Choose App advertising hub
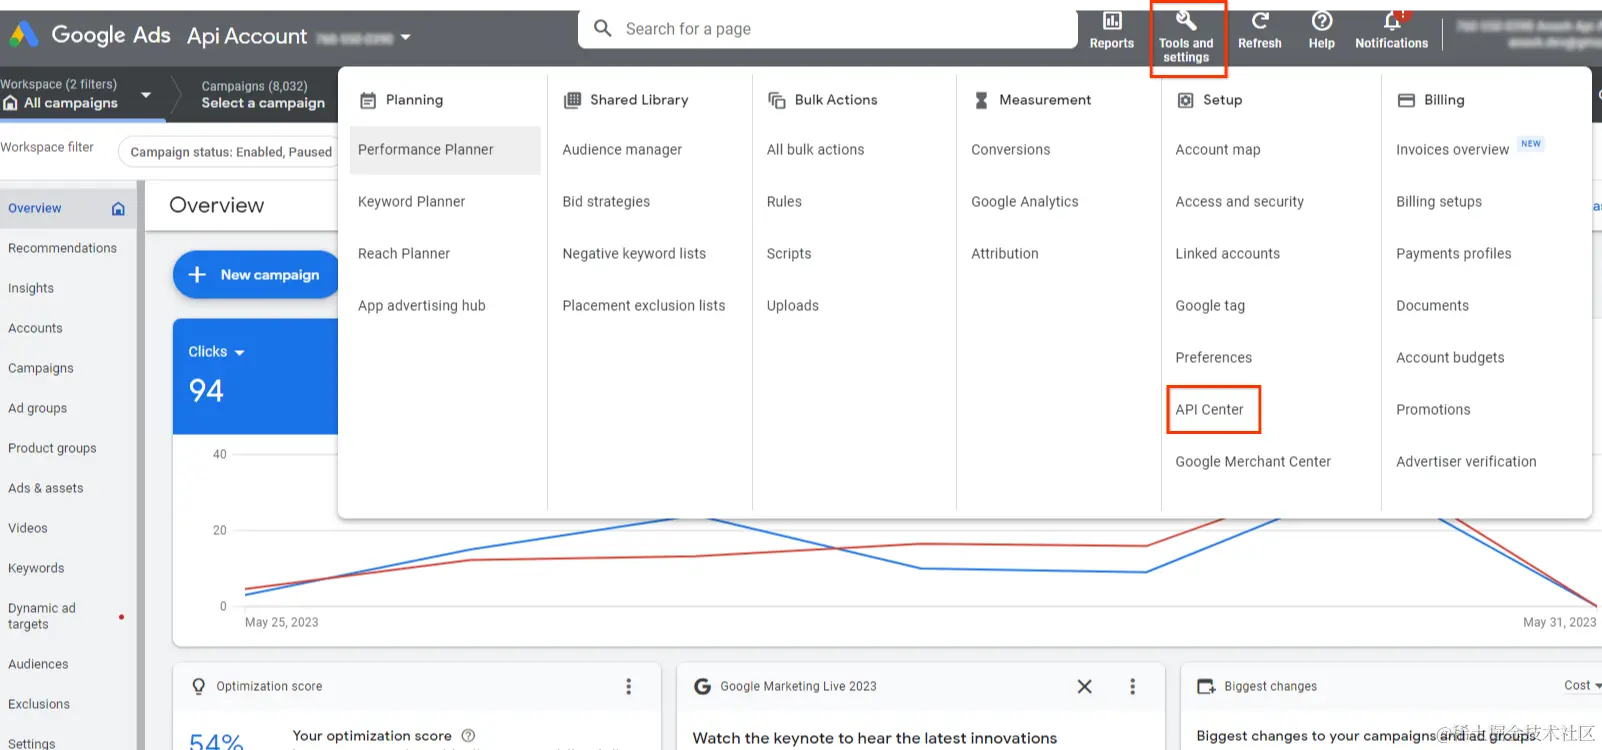1602x750 pixels. [421, 306]
